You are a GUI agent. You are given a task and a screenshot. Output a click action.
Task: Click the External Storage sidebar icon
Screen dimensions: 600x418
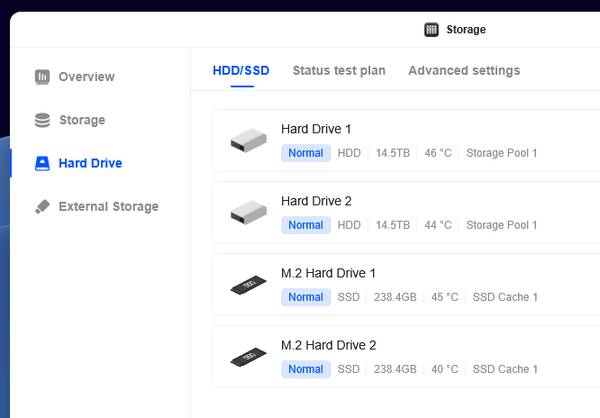click(x=42, y=207)
